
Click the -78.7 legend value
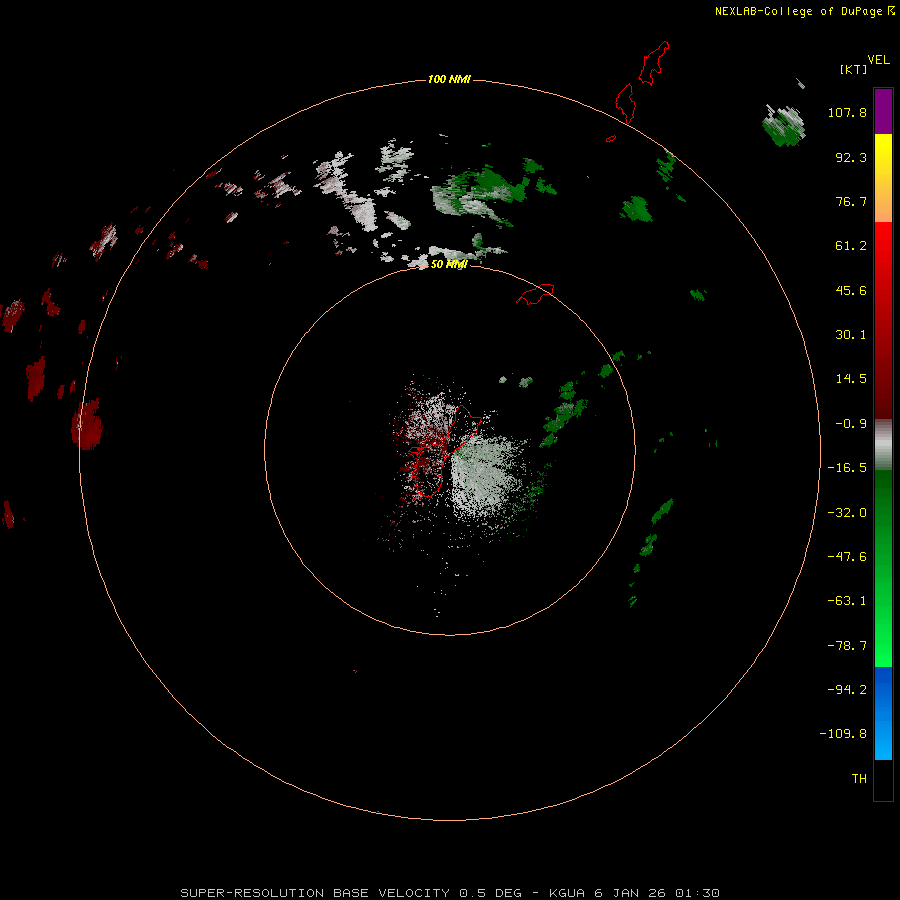point(847,646)
